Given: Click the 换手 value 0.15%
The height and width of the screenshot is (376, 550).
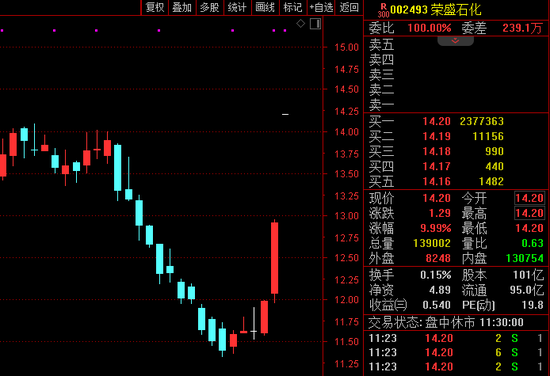Looking at the screenshot, I should coord(436,275).
